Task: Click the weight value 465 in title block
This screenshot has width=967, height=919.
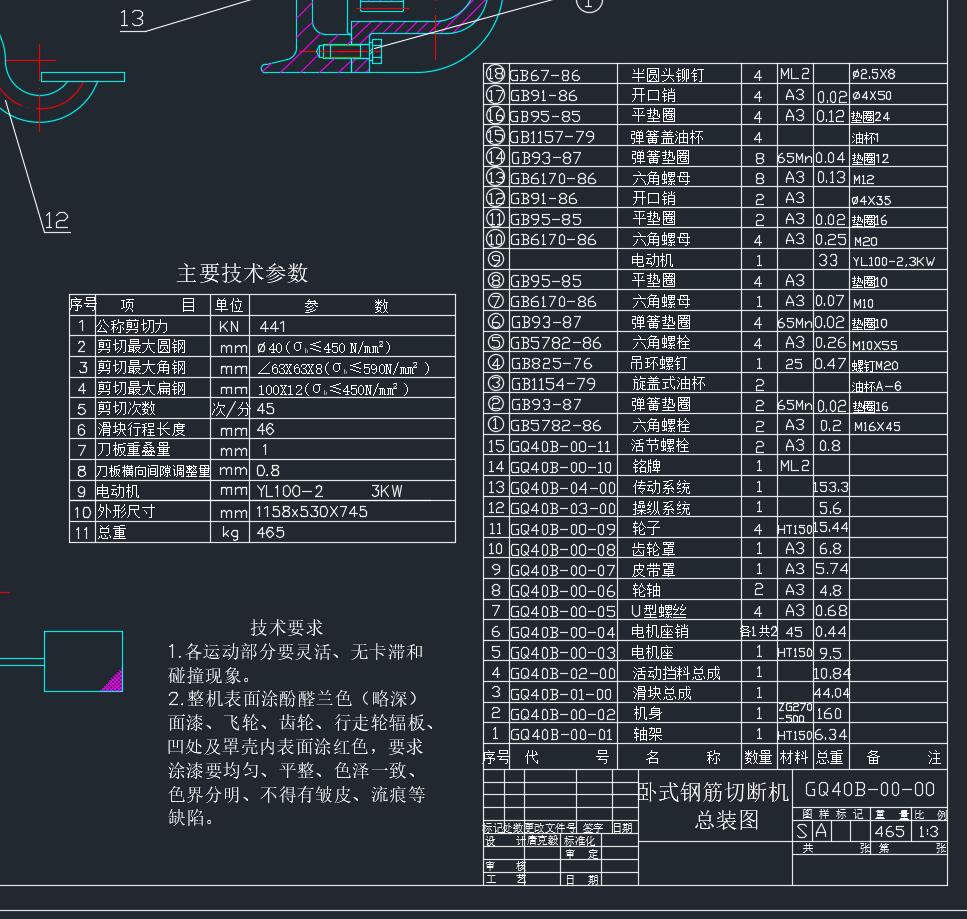Action: (889, 831)
